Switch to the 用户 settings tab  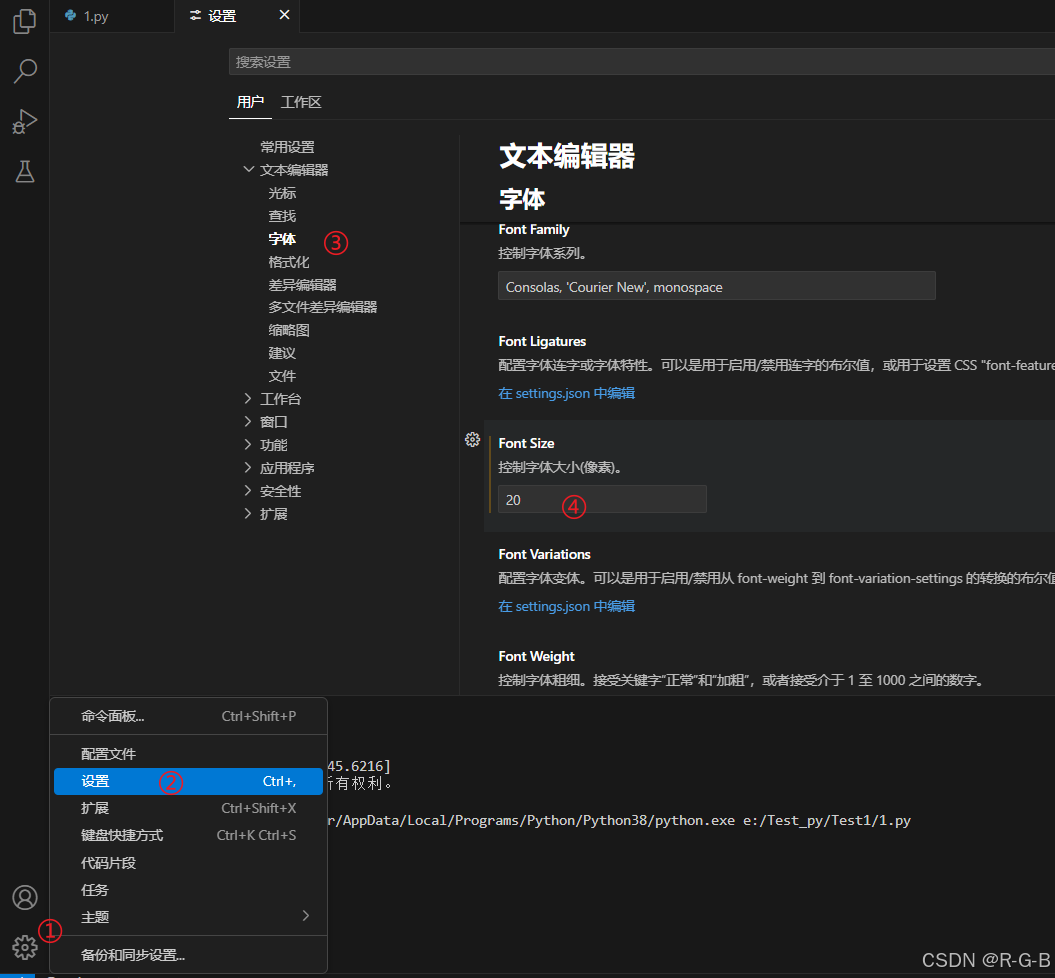point(250,102)
